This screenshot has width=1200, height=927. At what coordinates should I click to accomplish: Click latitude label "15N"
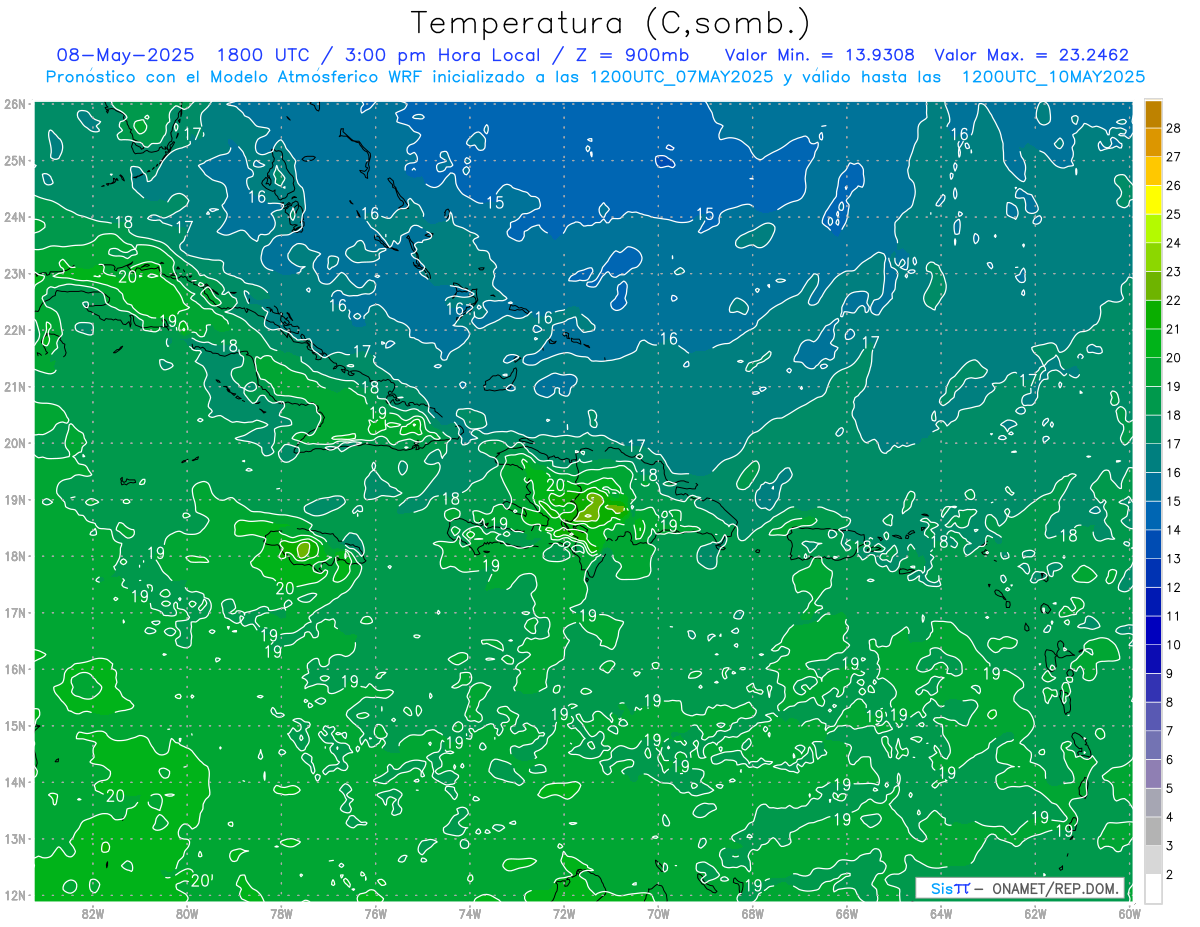tap(15, 725)
